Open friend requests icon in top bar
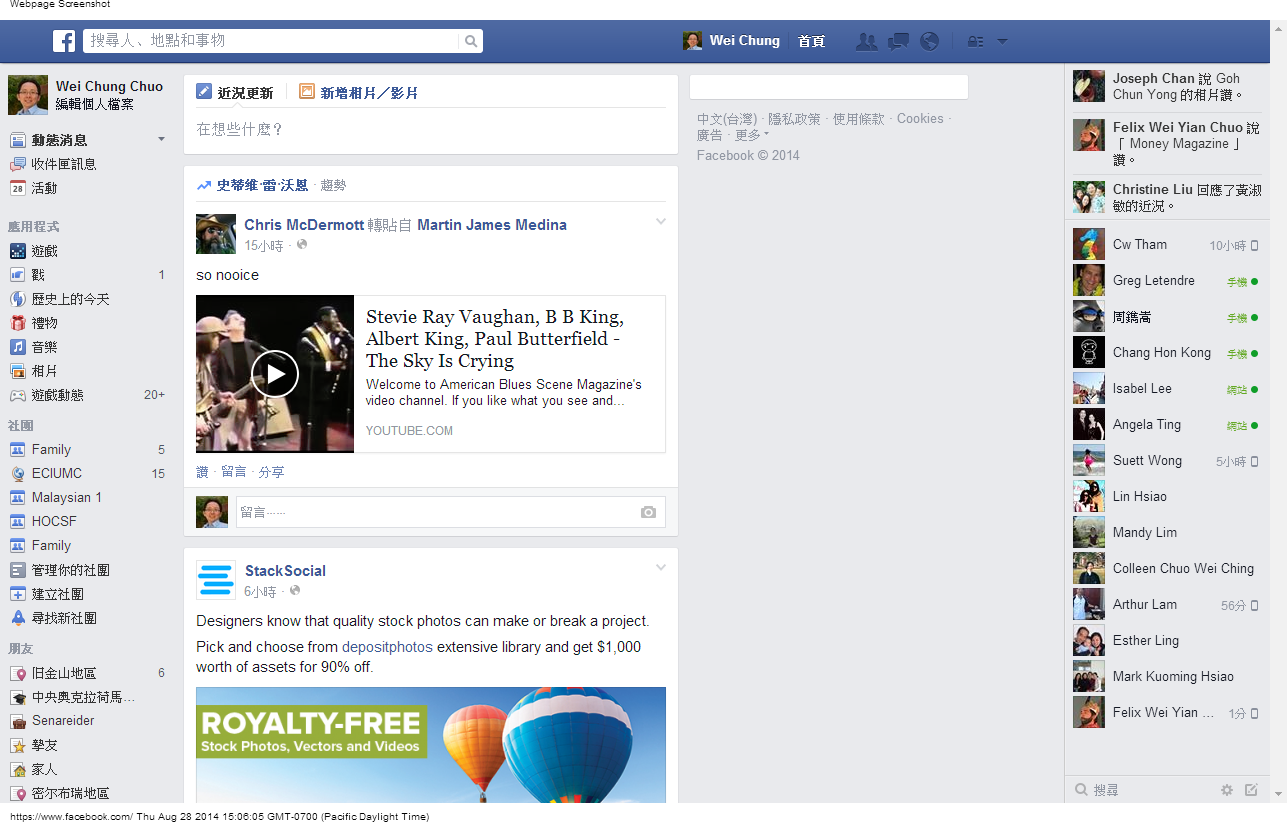The height and width of the screenshot is (823, 1287). tap(867, 41)
